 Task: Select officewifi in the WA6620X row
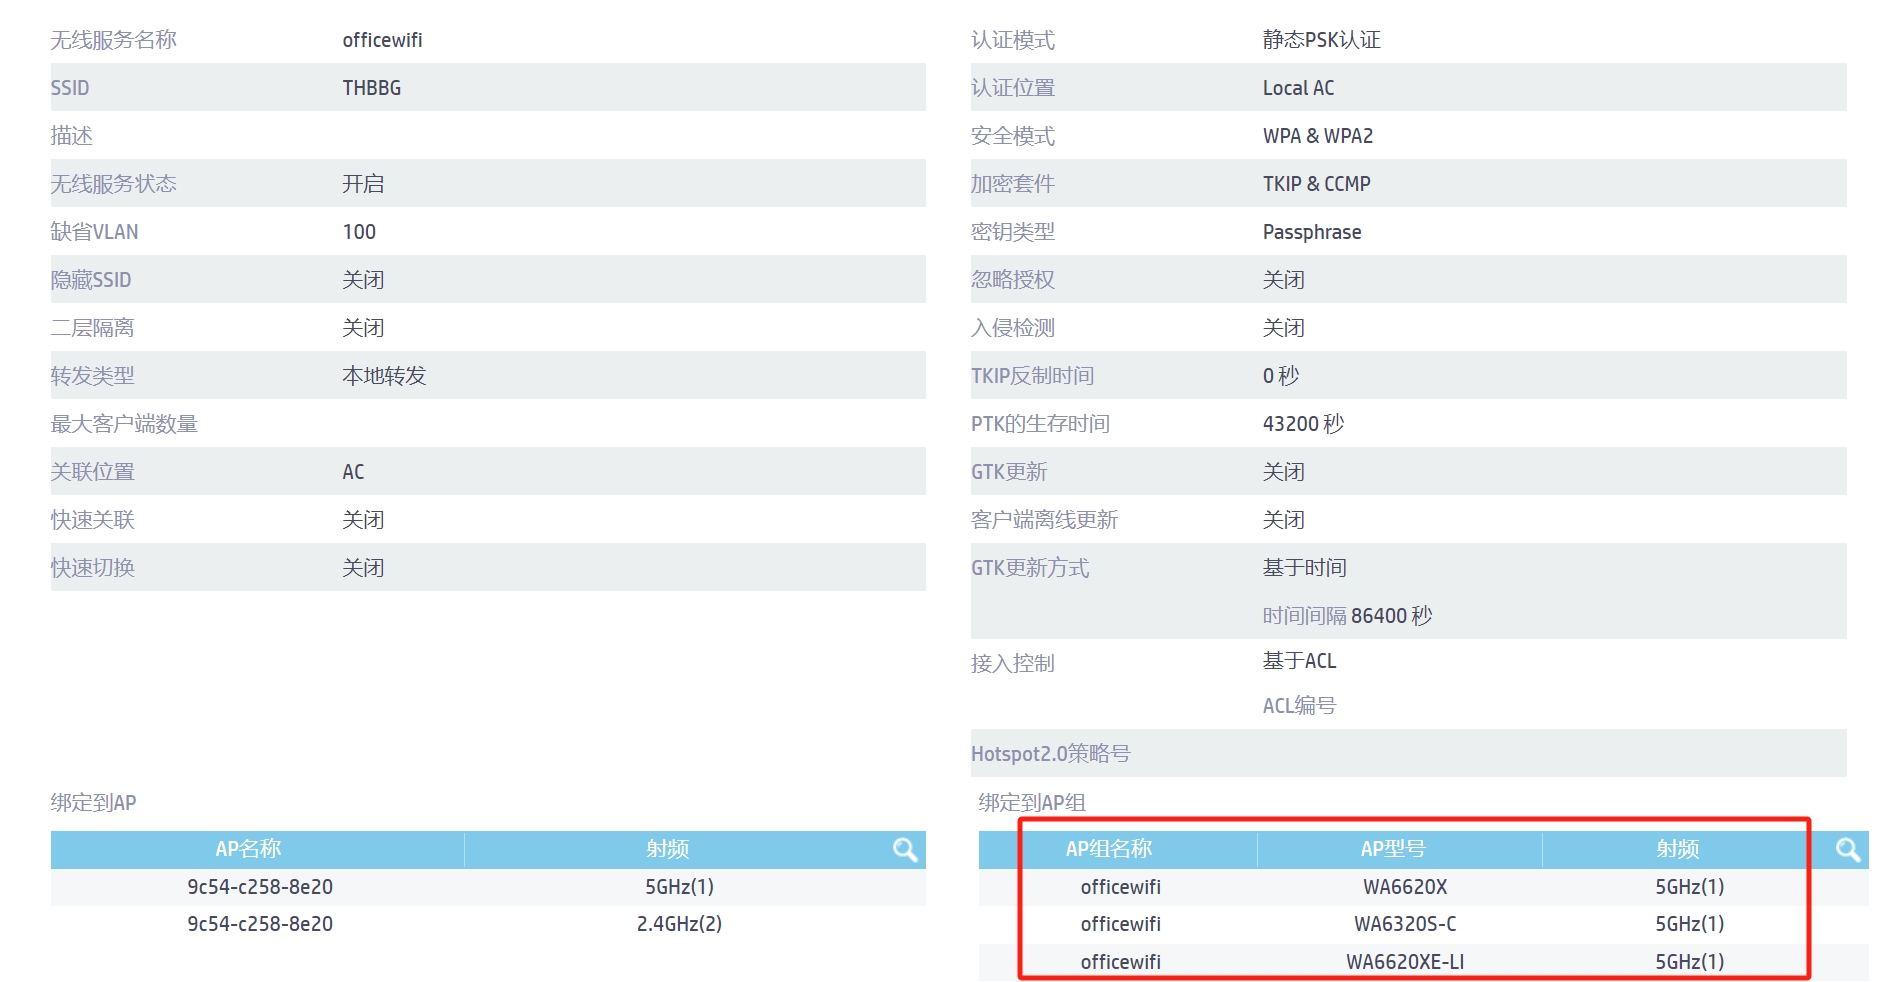point(1121,887)
